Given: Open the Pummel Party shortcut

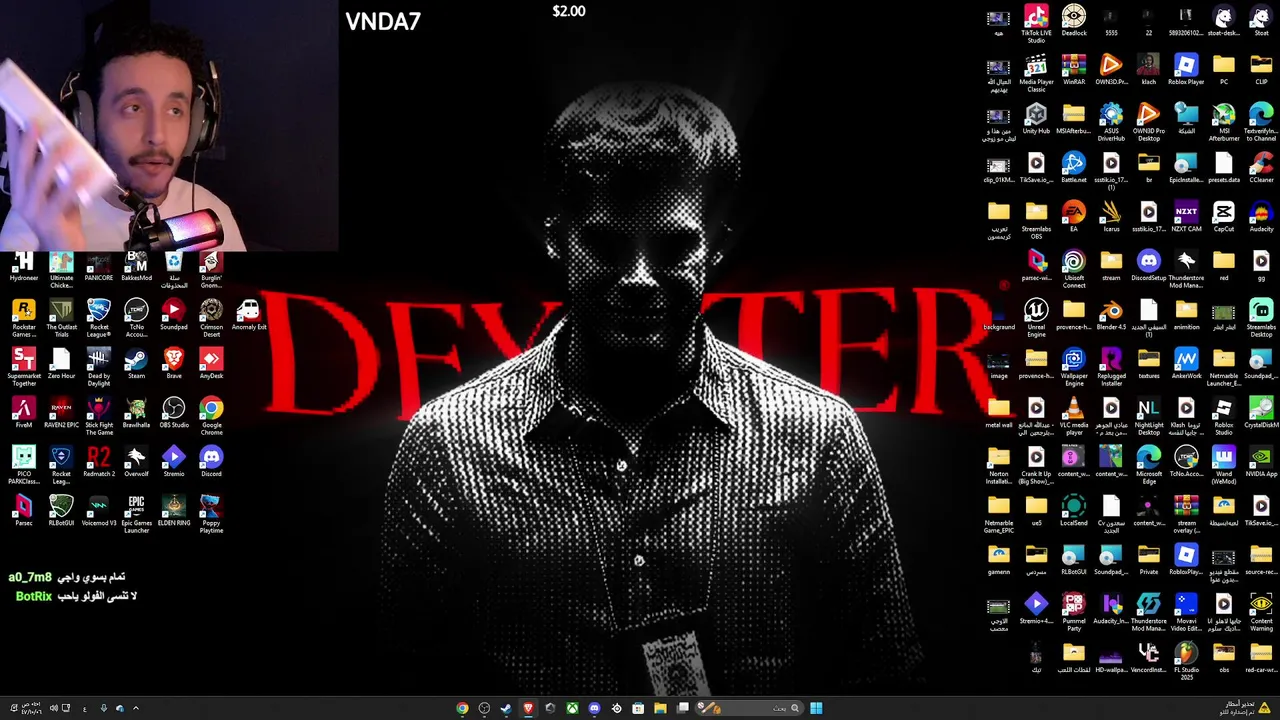Looking at the screenshot, I should click(x=1074, y=612).
